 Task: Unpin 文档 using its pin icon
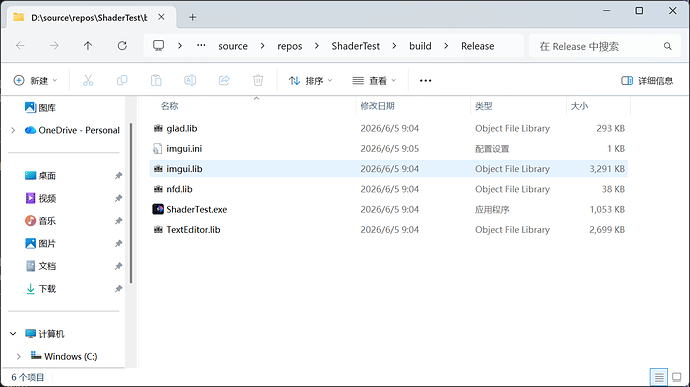118,266
